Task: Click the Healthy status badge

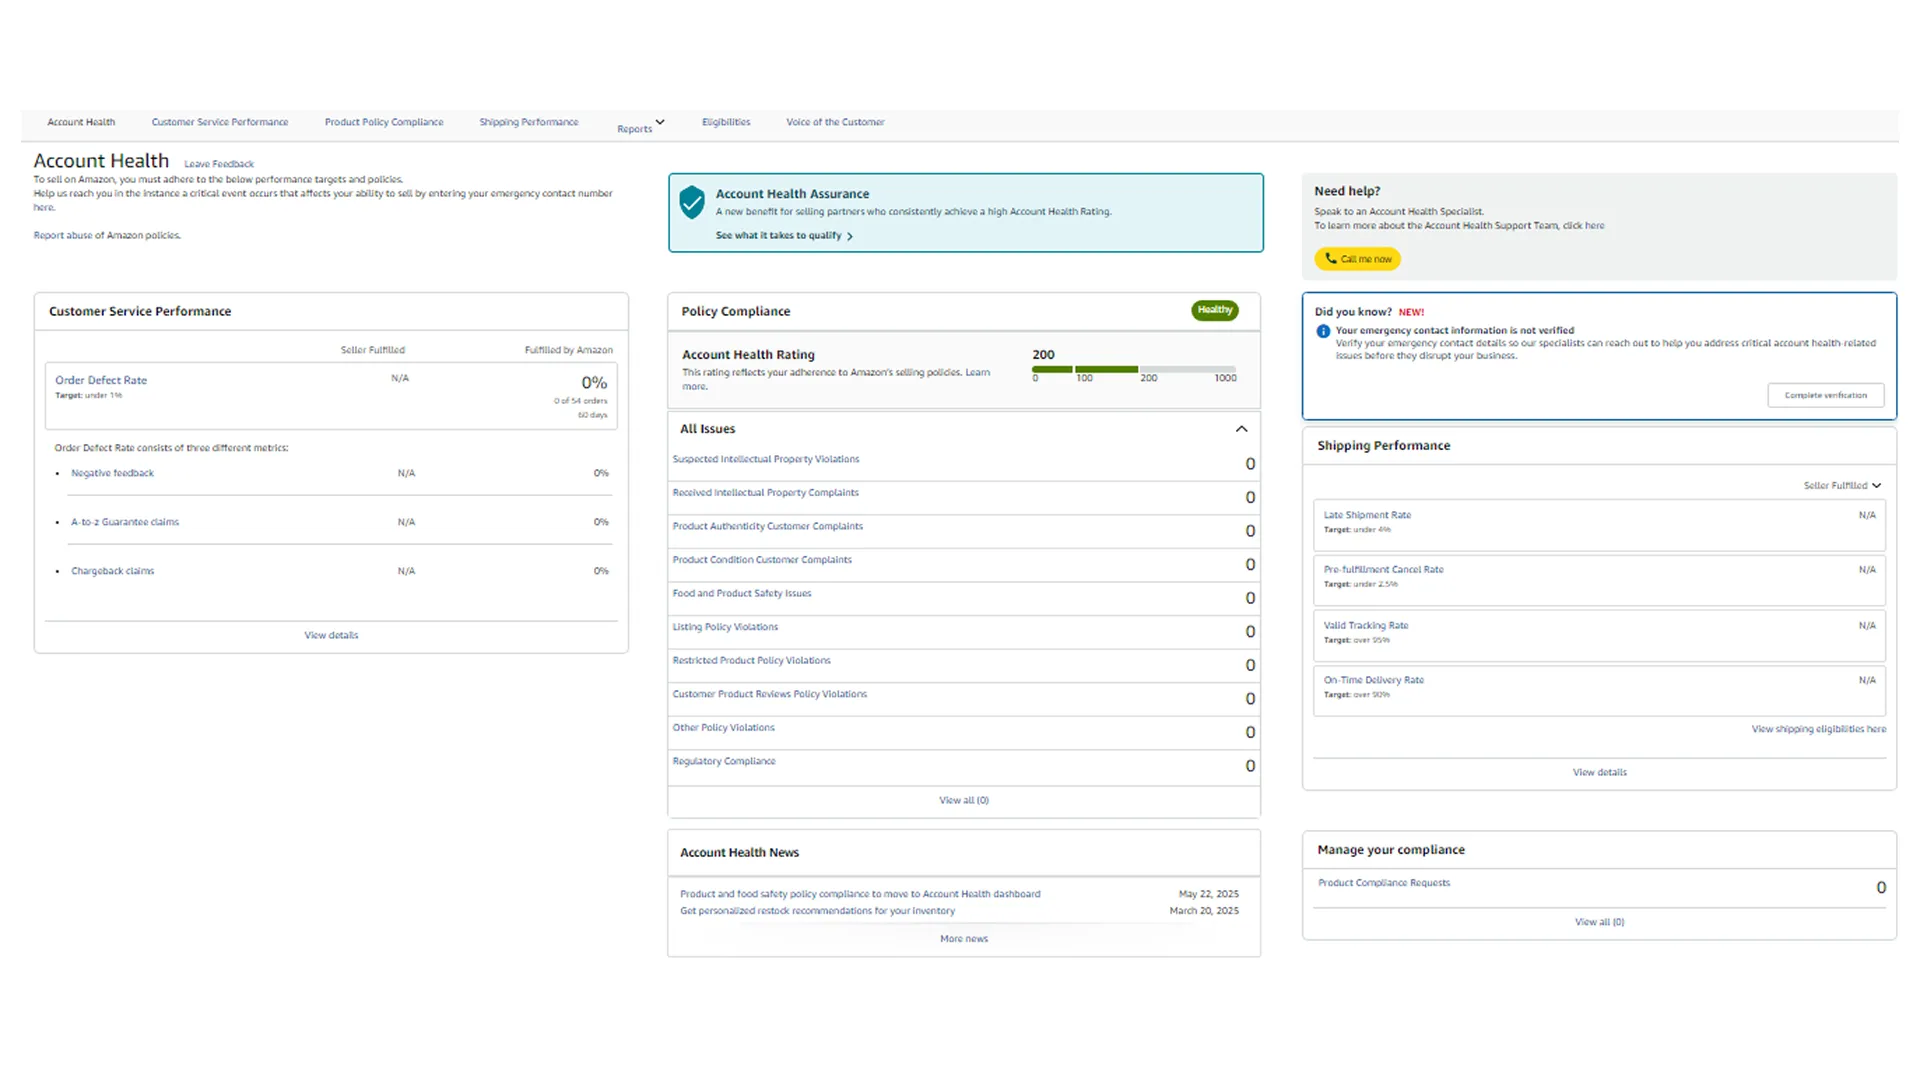Action: (x=1214, y=310)
